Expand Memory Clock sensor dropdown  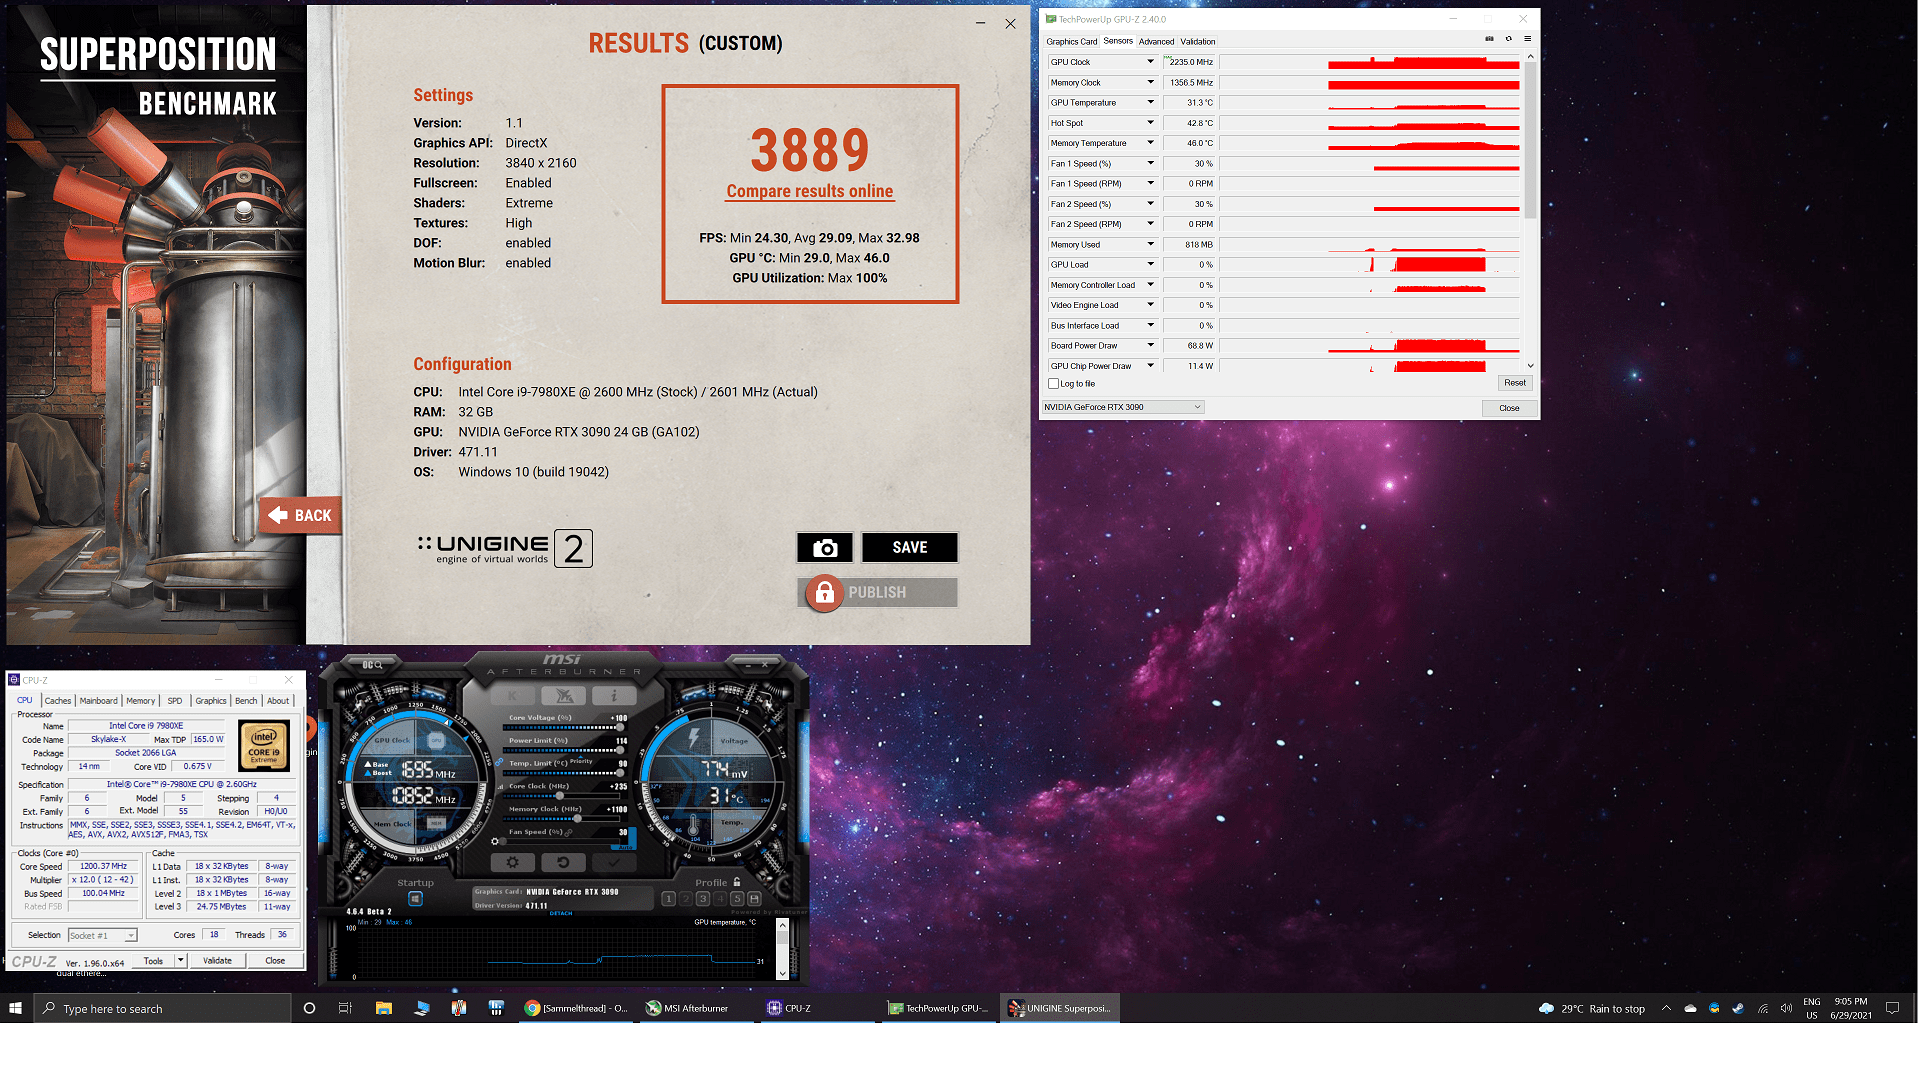click(x=1150, y=82)
